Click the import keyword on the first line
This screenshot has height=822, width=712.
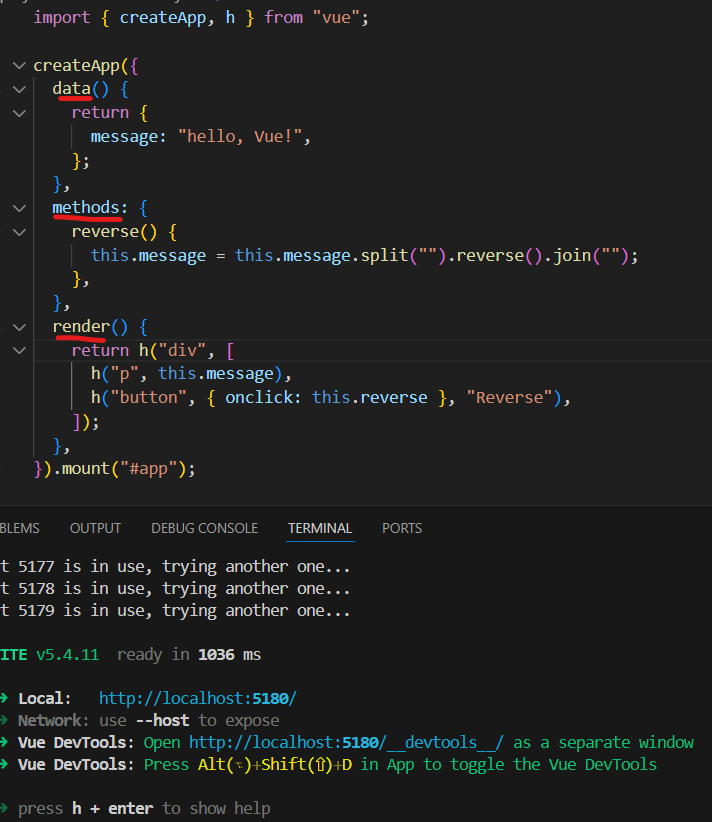(x=62, y=17)
